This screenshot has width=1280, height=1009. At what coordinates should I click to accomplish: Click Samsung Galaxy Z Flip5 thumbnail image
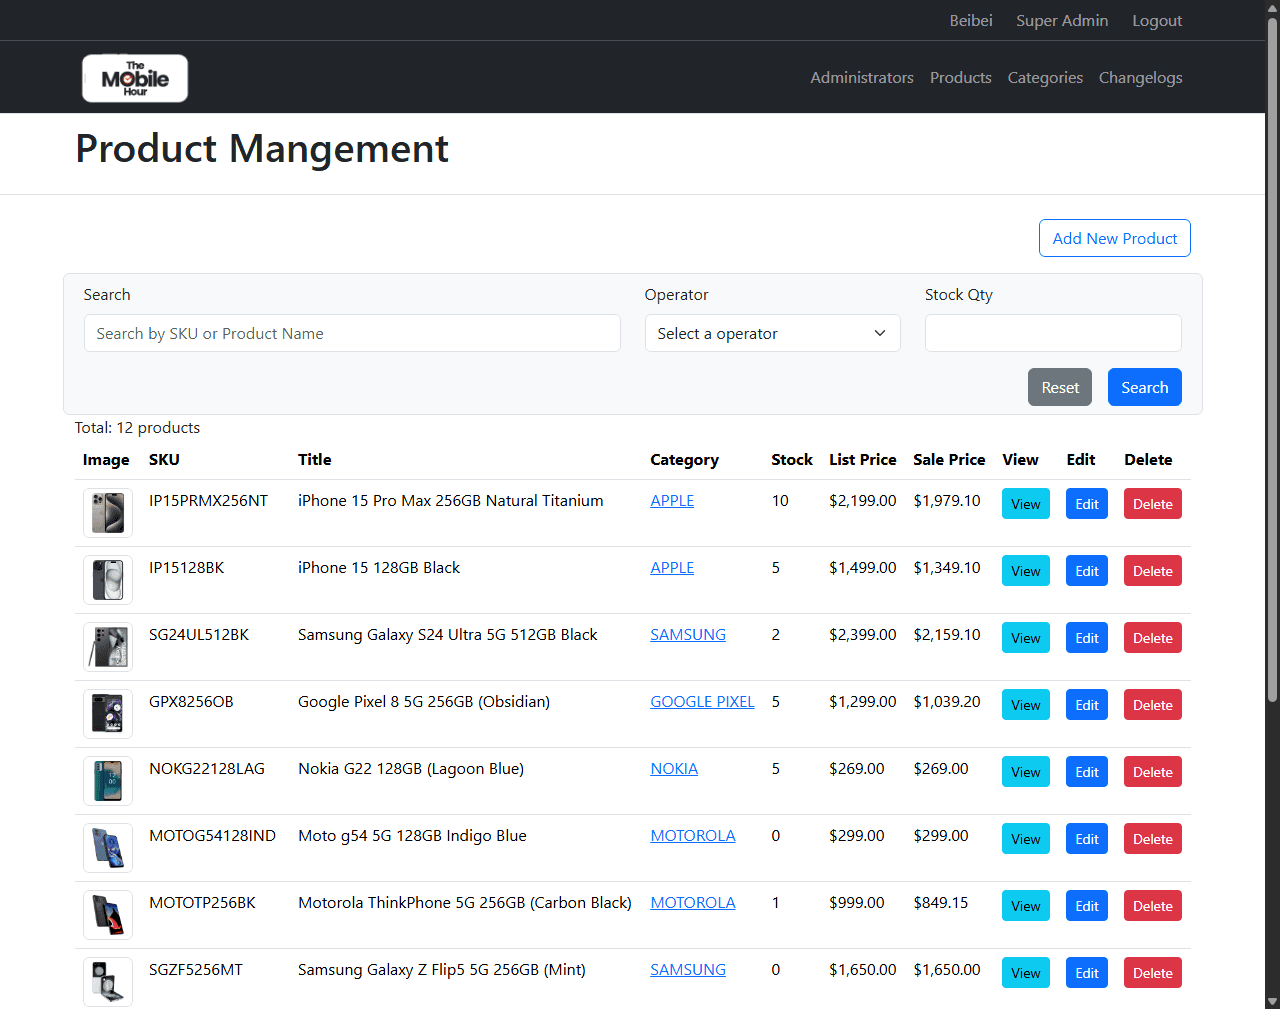(x=108, y=982)
